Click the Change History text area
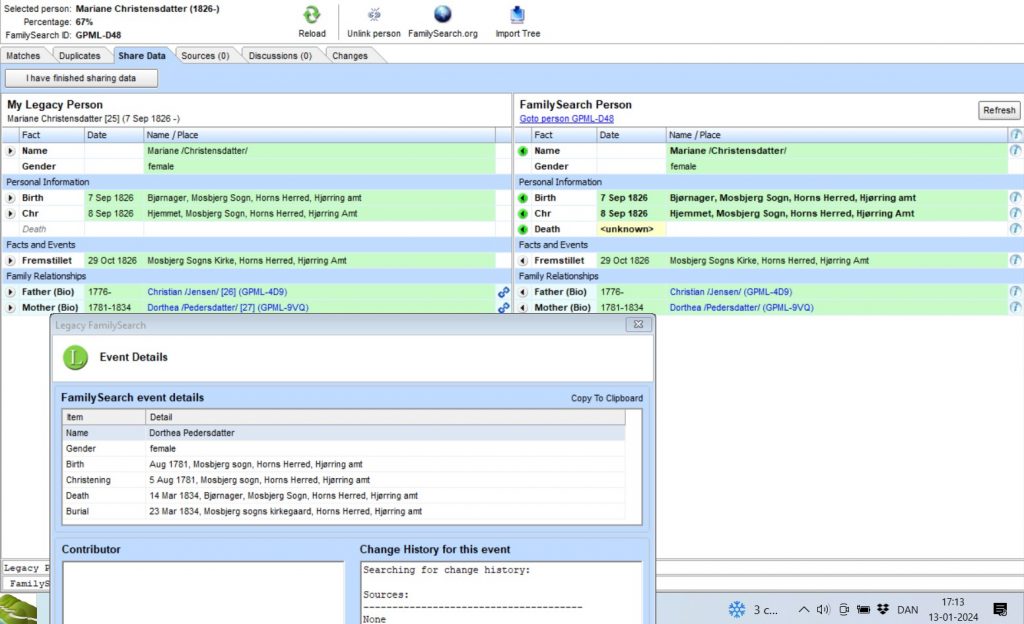The width and height of the screenshot is (1024, 624). tap(501, 593)
